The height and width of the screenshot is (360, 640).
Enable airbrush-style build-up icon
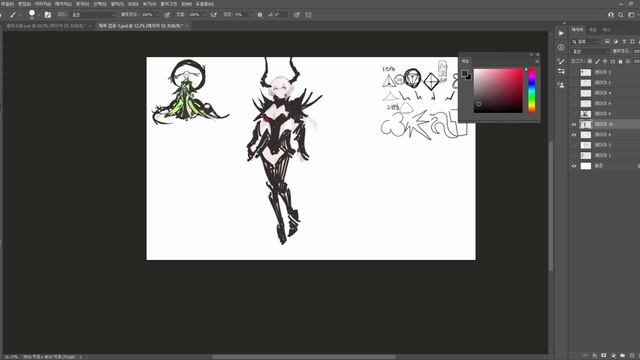pos(213,15)
